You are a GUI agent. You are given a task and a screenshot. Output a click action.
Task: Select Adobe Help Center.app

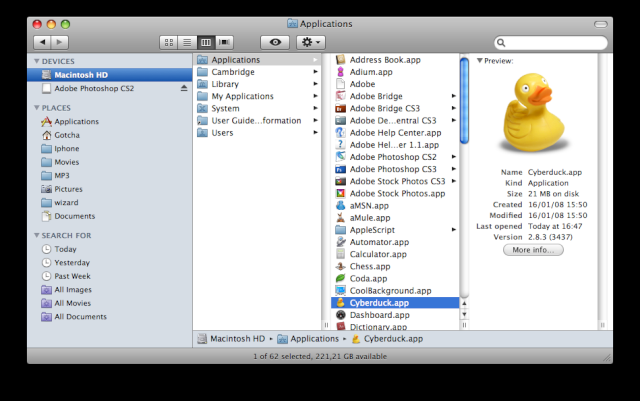395,133
